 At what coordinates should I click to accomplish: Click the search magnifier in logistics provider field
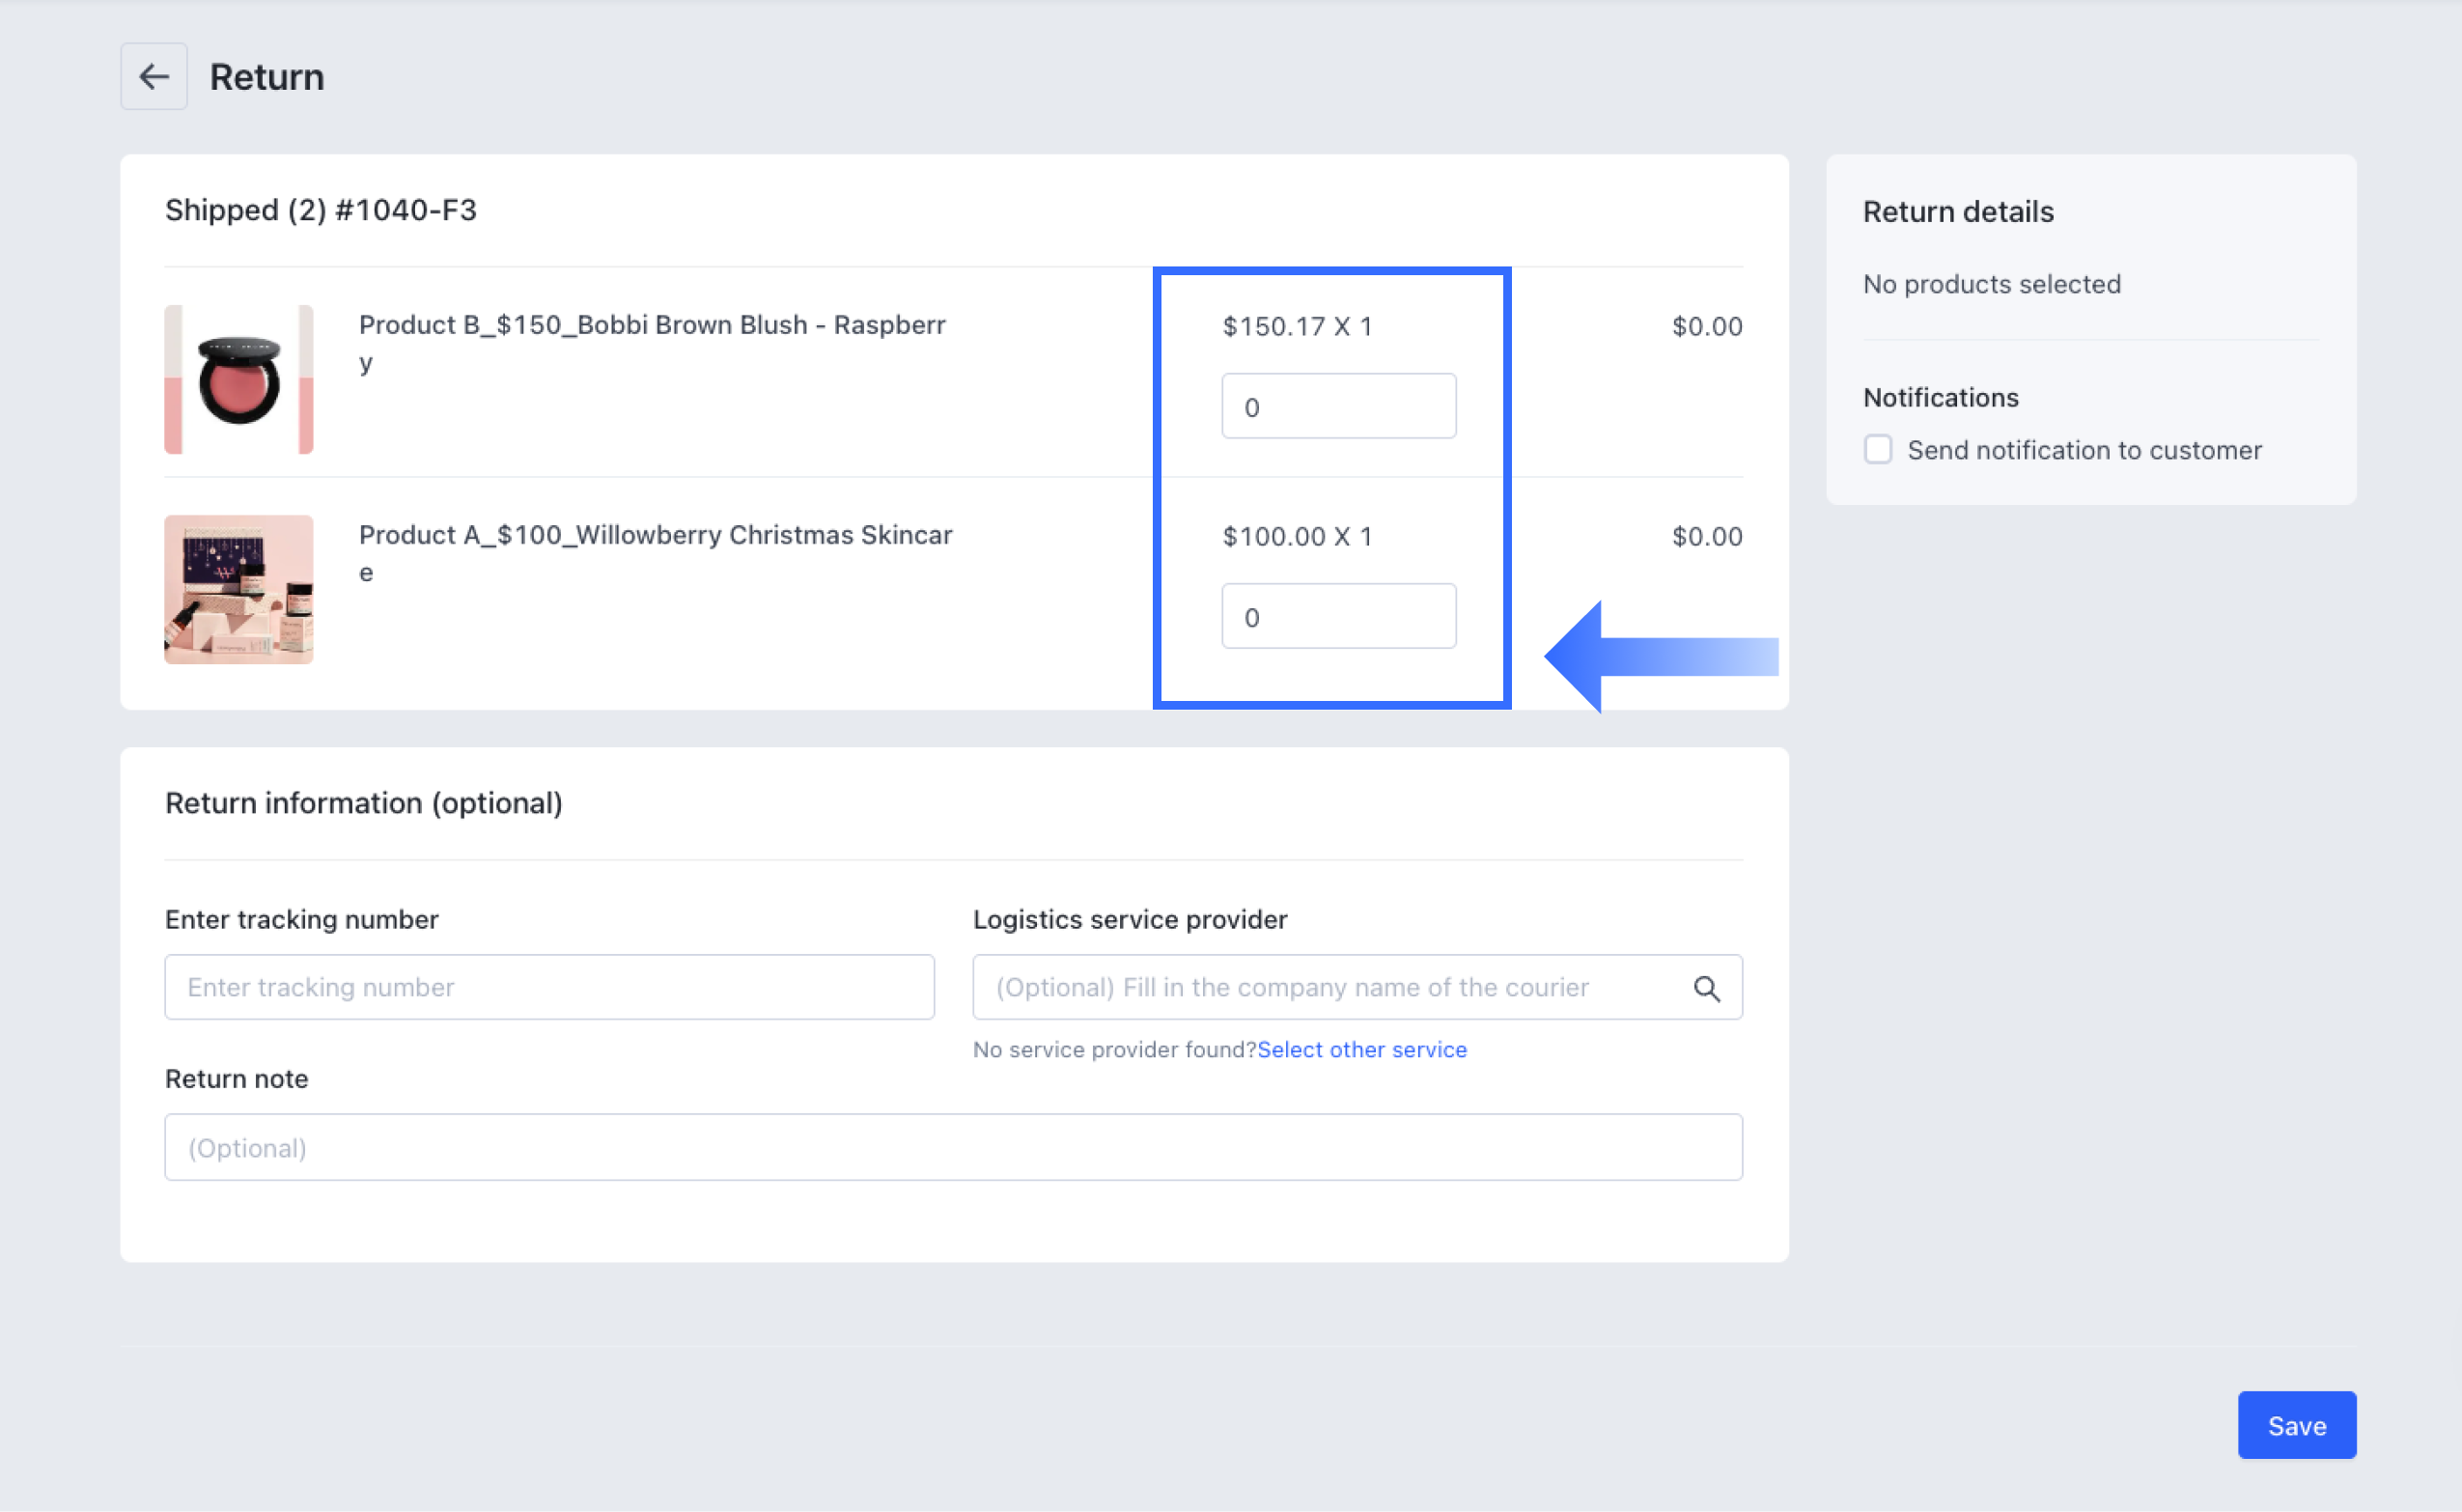click(1706, 987)
